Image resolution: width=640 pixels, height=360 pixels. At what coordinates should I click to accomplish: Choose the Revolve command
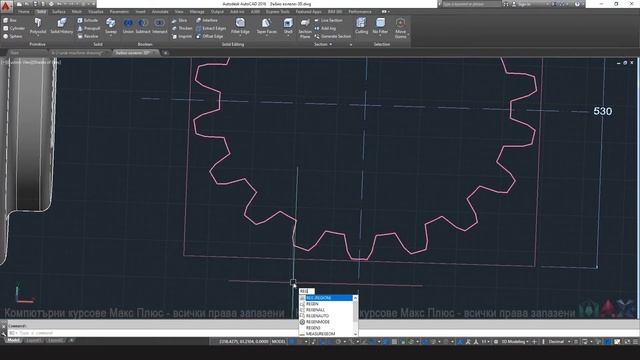(x=88, y=36)
